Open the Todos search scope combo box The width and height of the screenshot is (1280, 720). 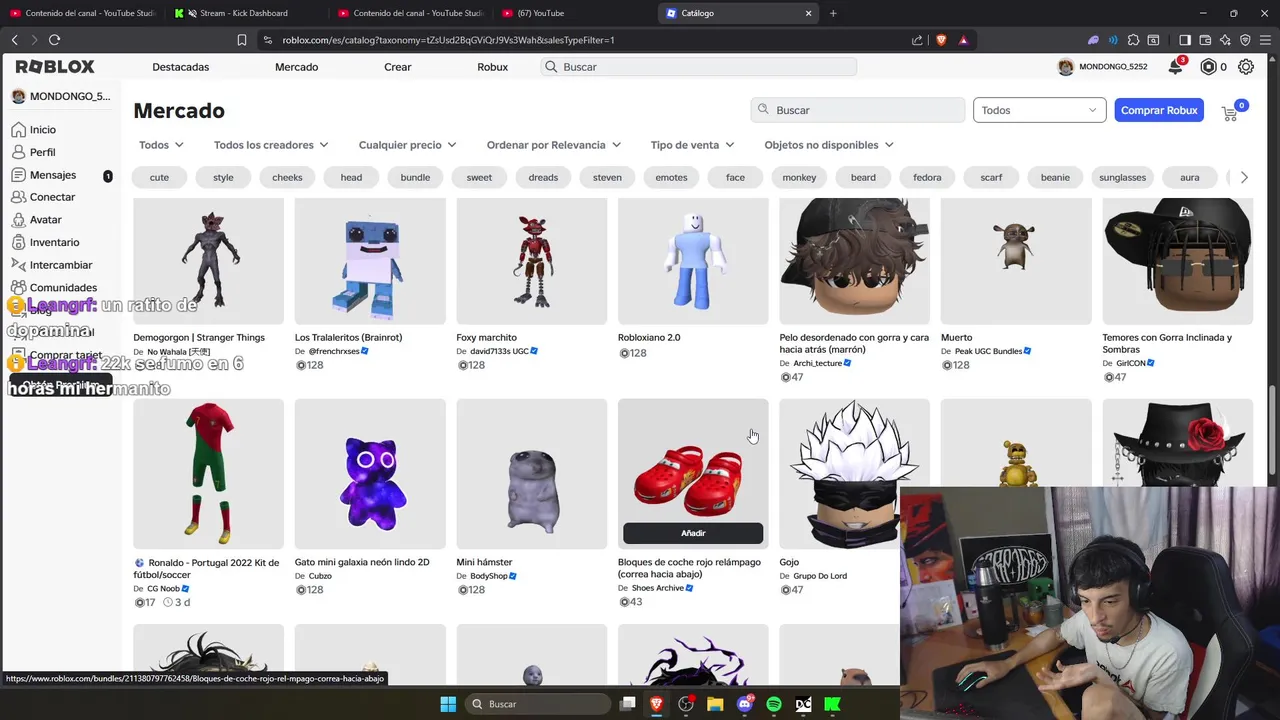tap(1039, 110)
